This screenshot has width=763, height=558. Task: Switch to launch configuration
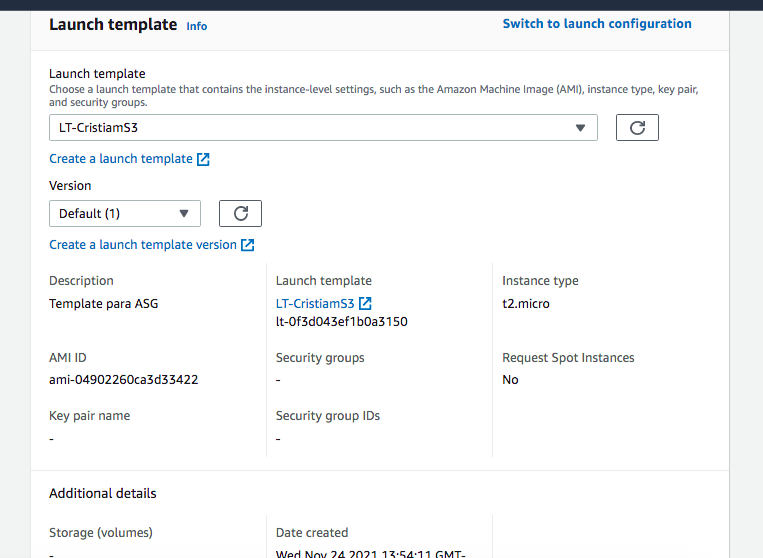click(596, 24)
